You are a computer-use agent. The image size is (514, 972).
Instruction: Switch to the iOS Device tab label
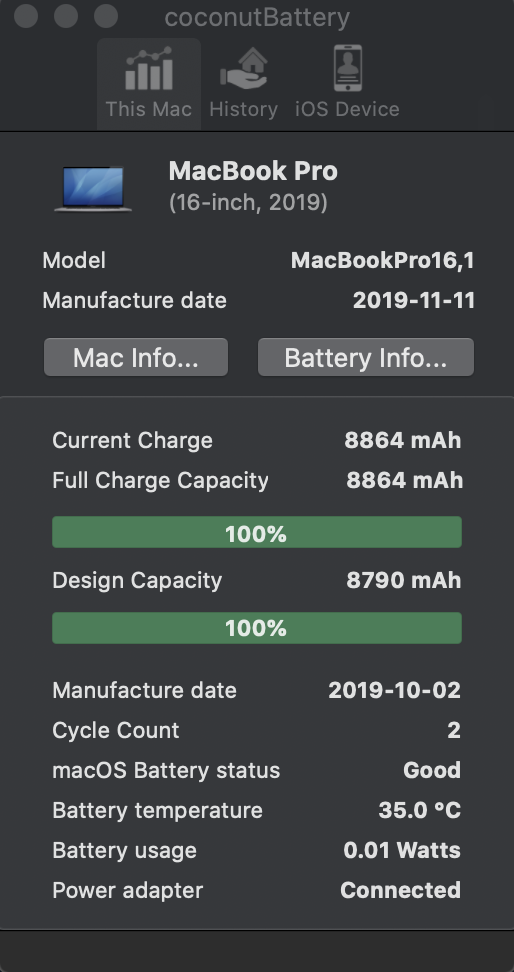pos(347,109)
